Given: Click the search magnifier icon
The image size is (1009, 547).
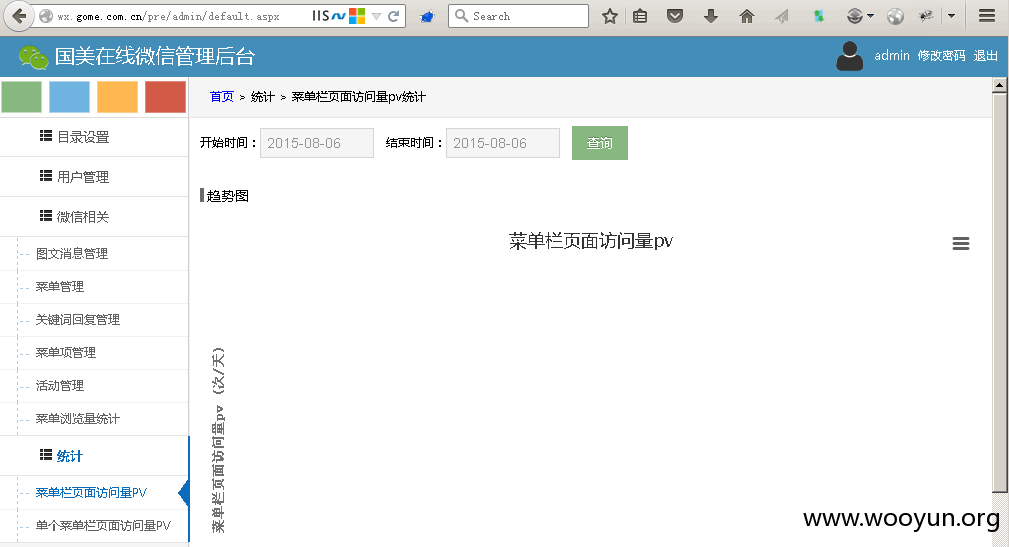Looking at the screenshot, I should [x=461, y=16].
